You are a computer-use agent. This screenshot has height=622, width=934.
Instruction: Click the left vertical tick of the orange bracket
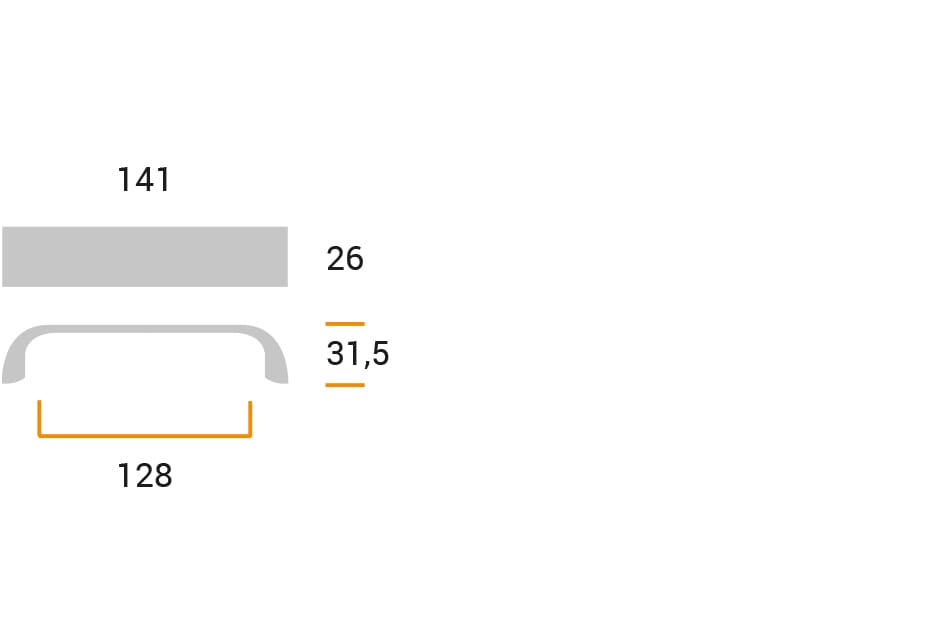pos(40,417)
